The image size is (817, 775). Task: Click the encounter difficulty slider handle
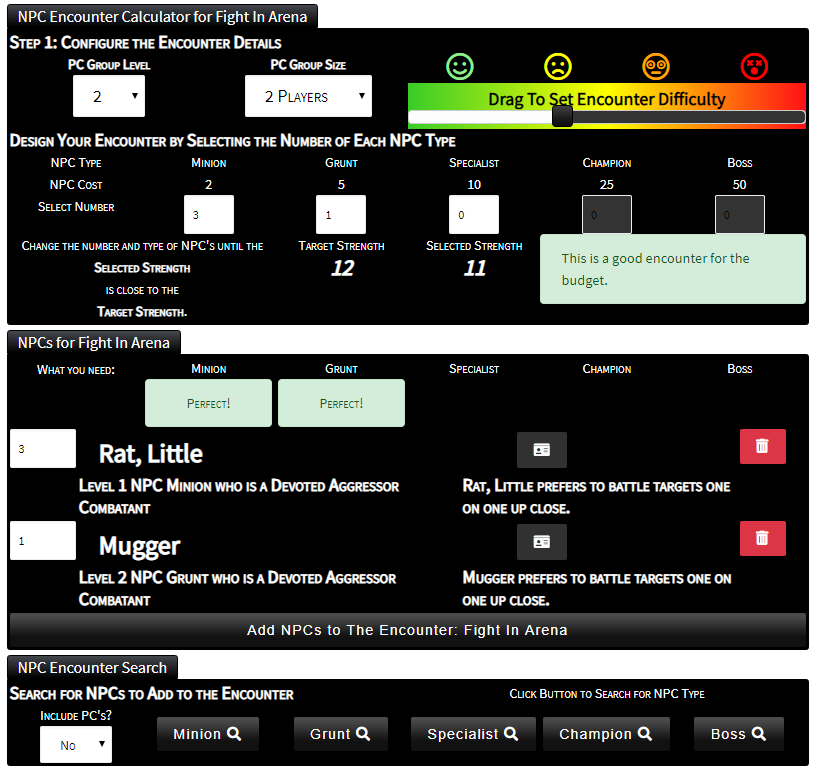pyautogui.click(x=562, y=116)
